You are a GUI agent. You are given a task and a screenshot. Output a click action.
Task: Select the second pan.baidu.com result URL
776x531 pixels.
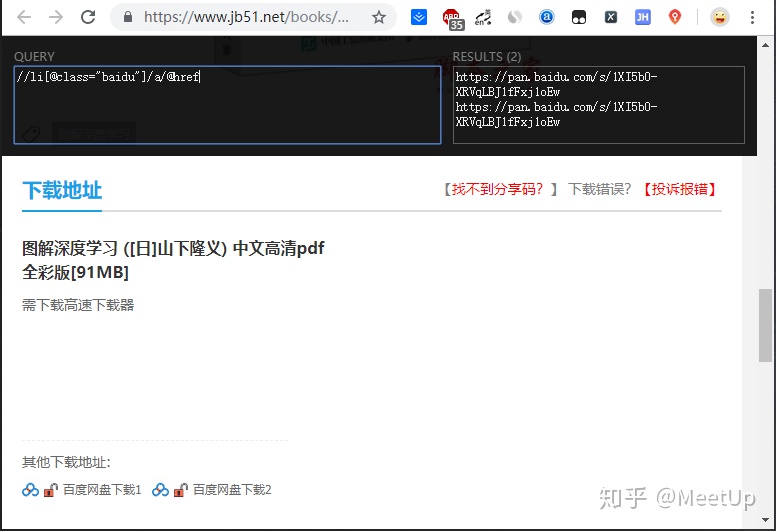click(556, 114)
